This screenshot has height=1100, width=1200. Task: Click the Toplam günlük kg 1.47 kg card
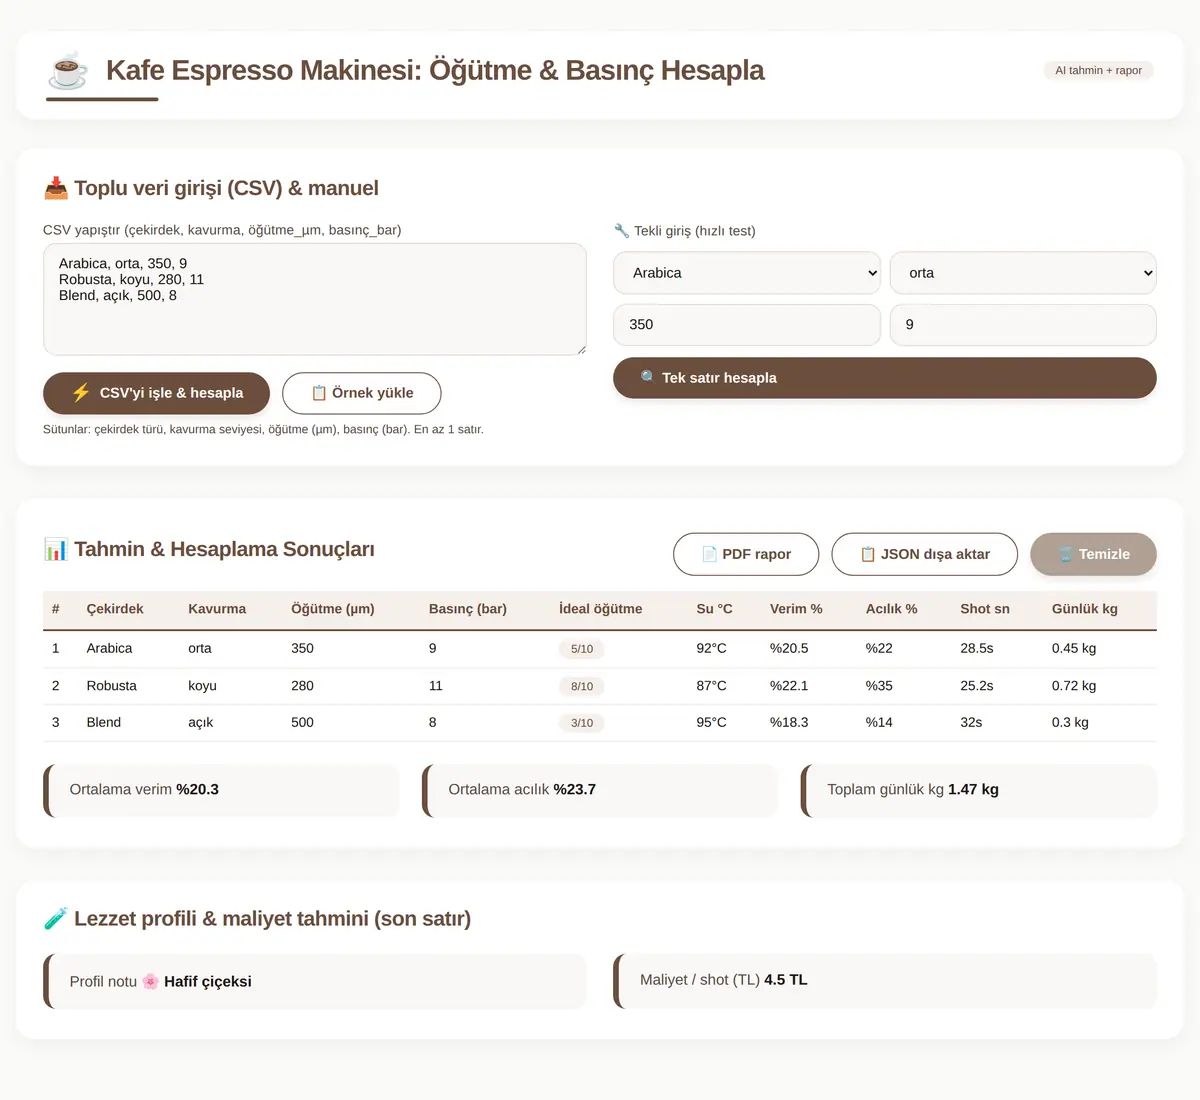(x=979, y=790)
